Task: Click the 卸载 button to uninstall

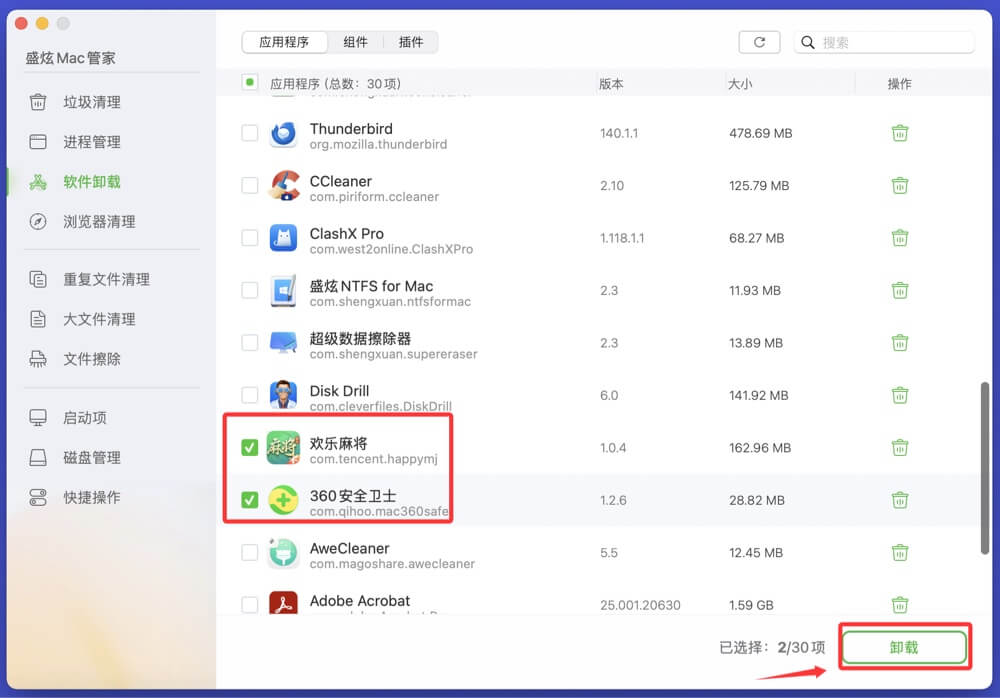Action: [x=903, y=646]
